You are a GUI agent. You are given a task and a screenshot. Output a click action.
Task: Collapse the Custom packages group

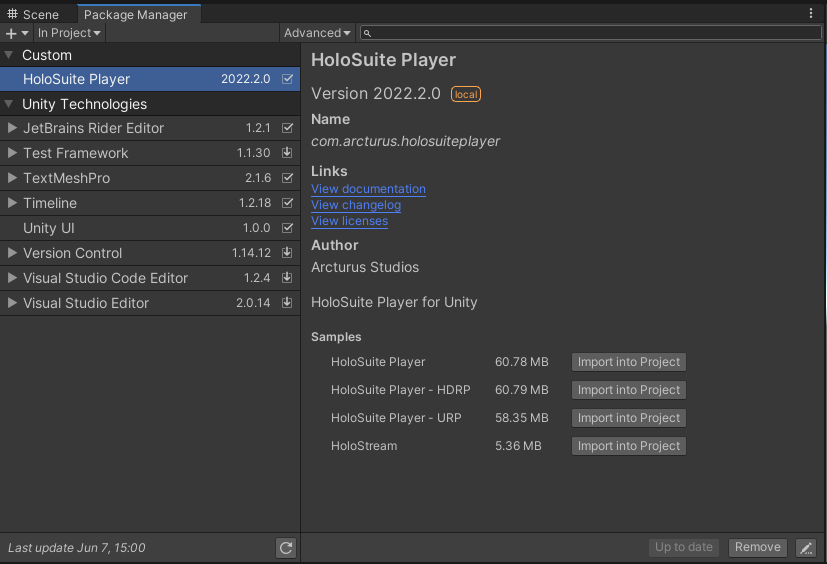coord(8,55)
